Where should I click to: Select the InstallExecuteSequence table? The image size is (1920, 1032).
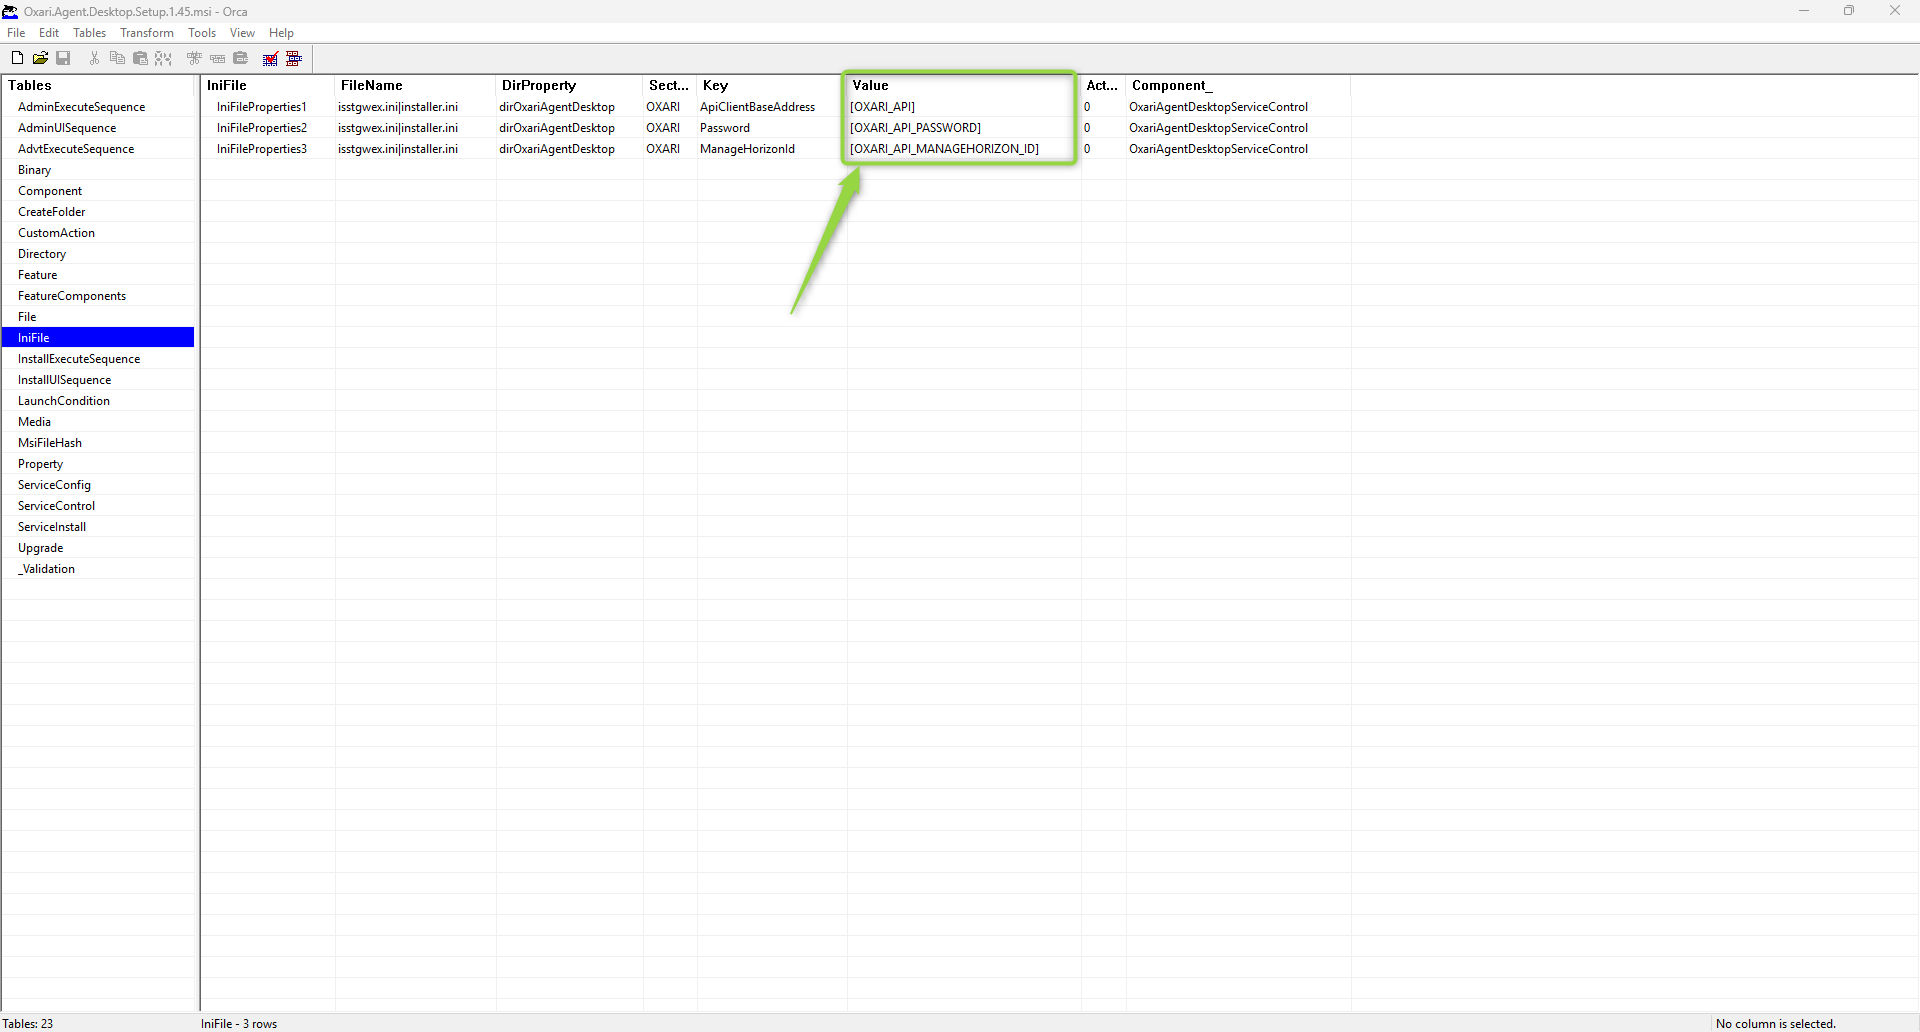tap(98, 359)
